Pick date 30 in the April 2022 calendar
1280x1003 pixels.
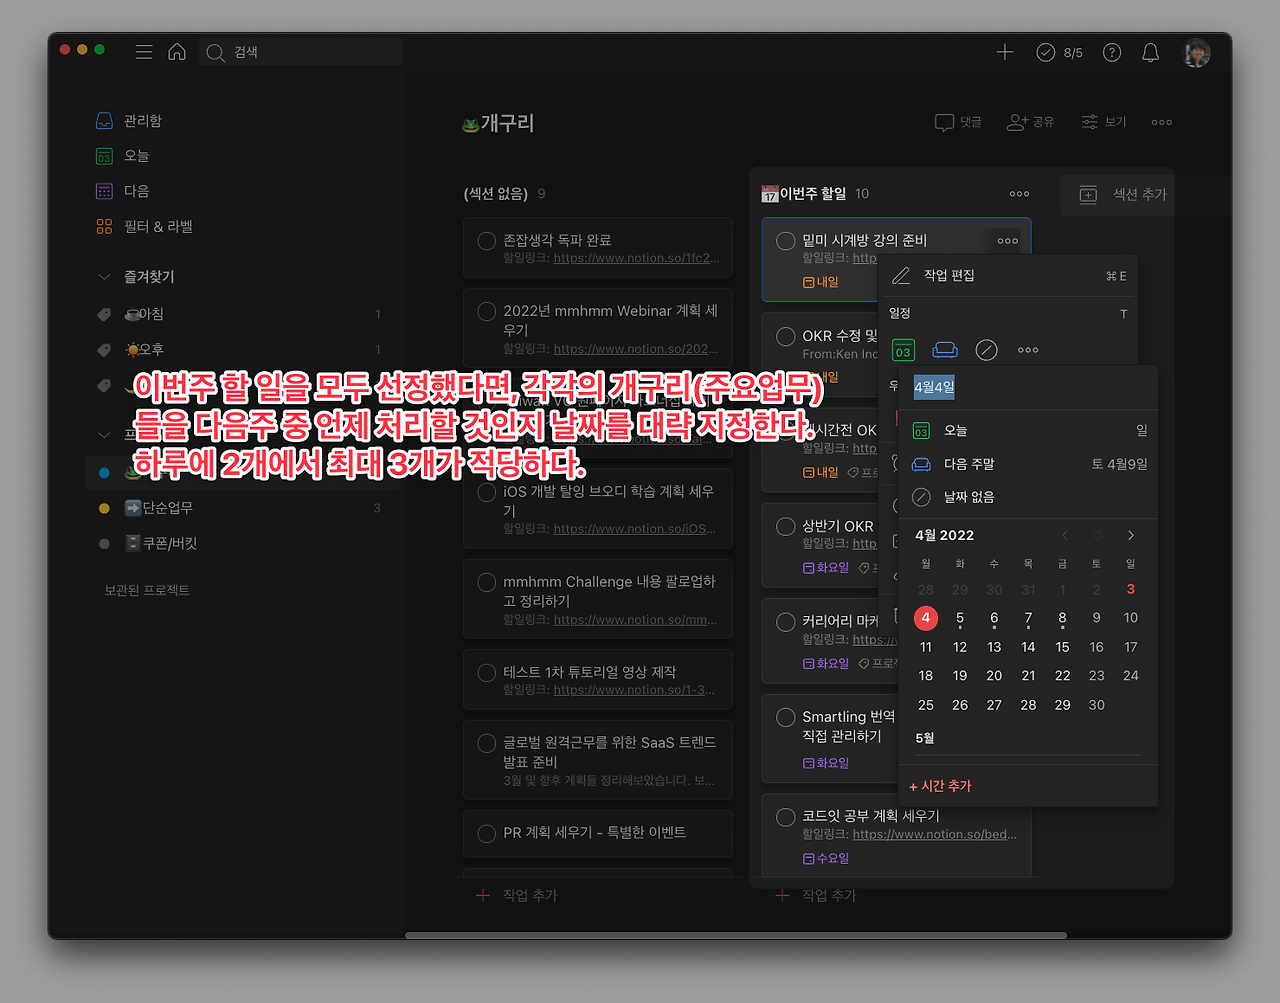(x=1097, y=705)
